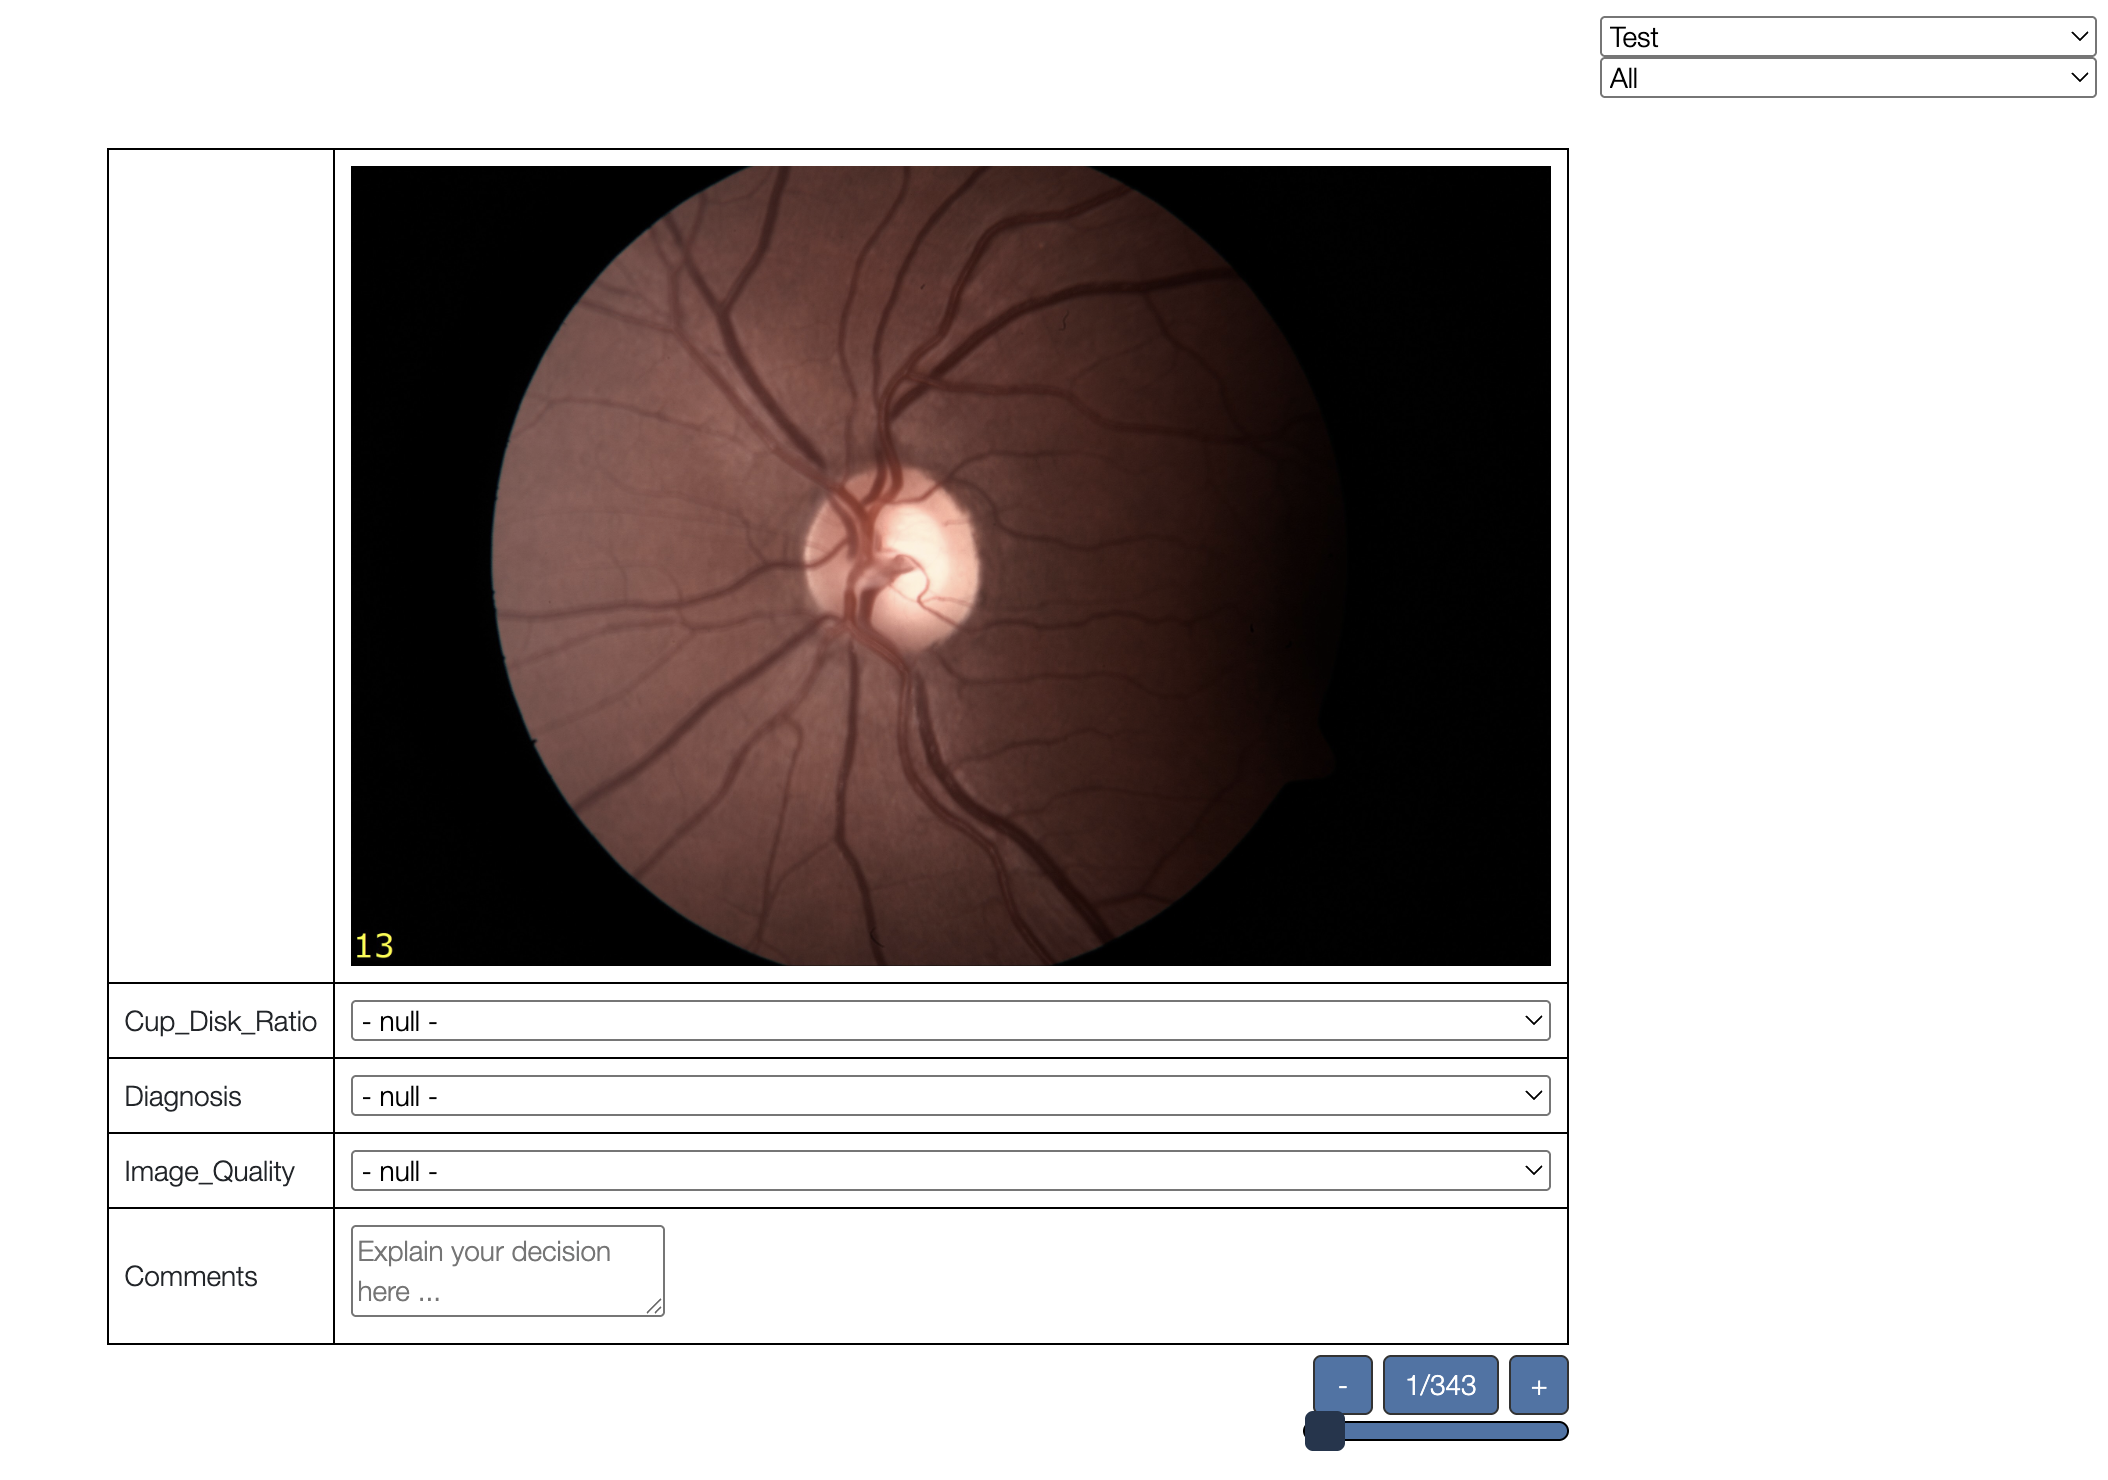Image resolution: width=2108 pixels, height=1480 pixels.
Task: Go to next image with plus button
Action: (x=1538, y=1386)
